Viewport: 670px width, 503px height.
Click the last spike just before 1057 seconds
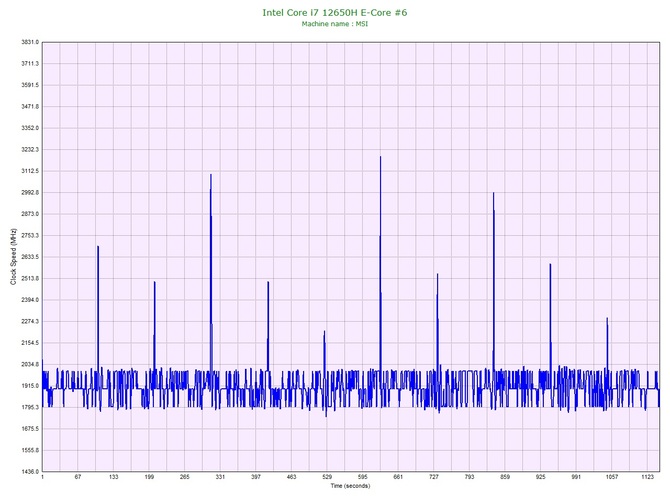(x=607, y=319)
